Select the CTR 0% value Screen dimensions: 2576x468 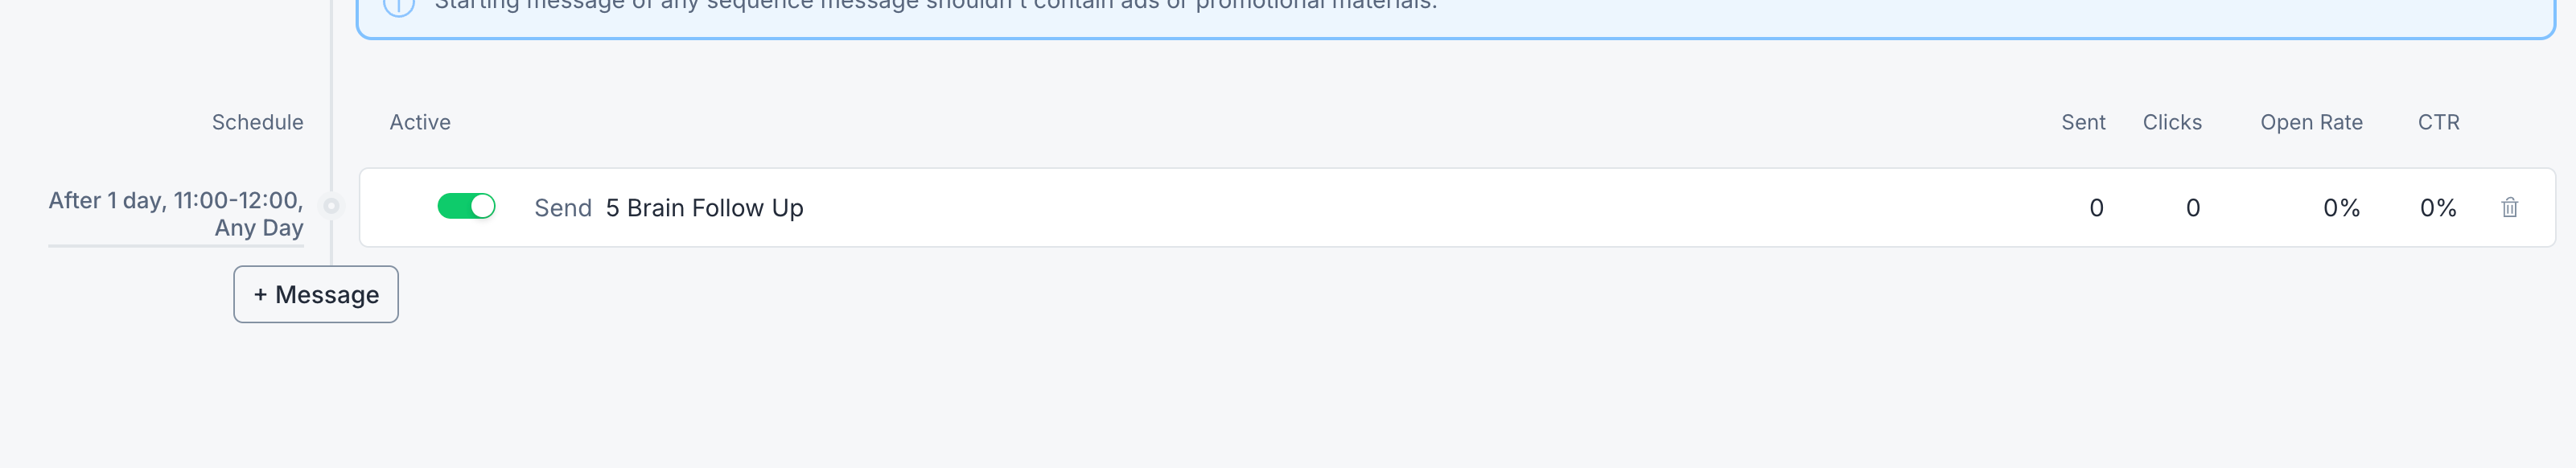2438,208
